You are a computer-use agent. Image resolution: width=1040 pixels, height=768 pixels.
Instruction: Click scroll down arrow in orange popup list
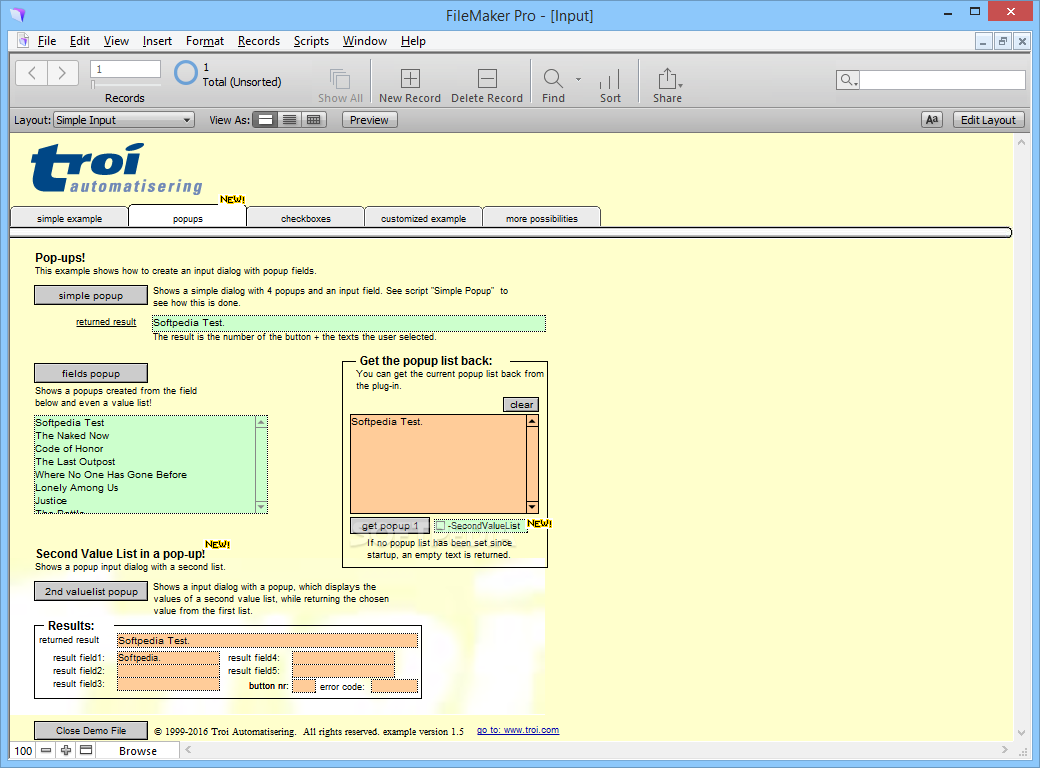click(x=533, y=507)
